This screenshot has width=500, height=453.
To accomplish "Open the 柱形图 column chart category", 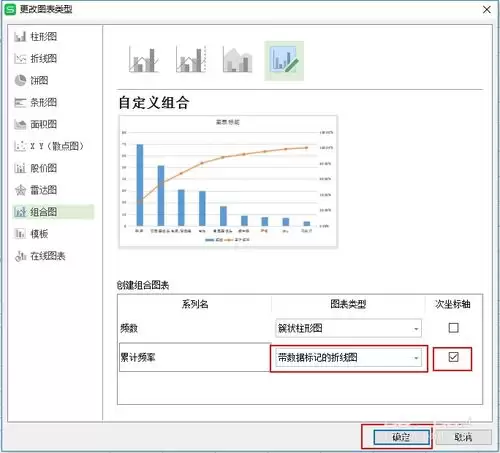I will pos(36,36).
